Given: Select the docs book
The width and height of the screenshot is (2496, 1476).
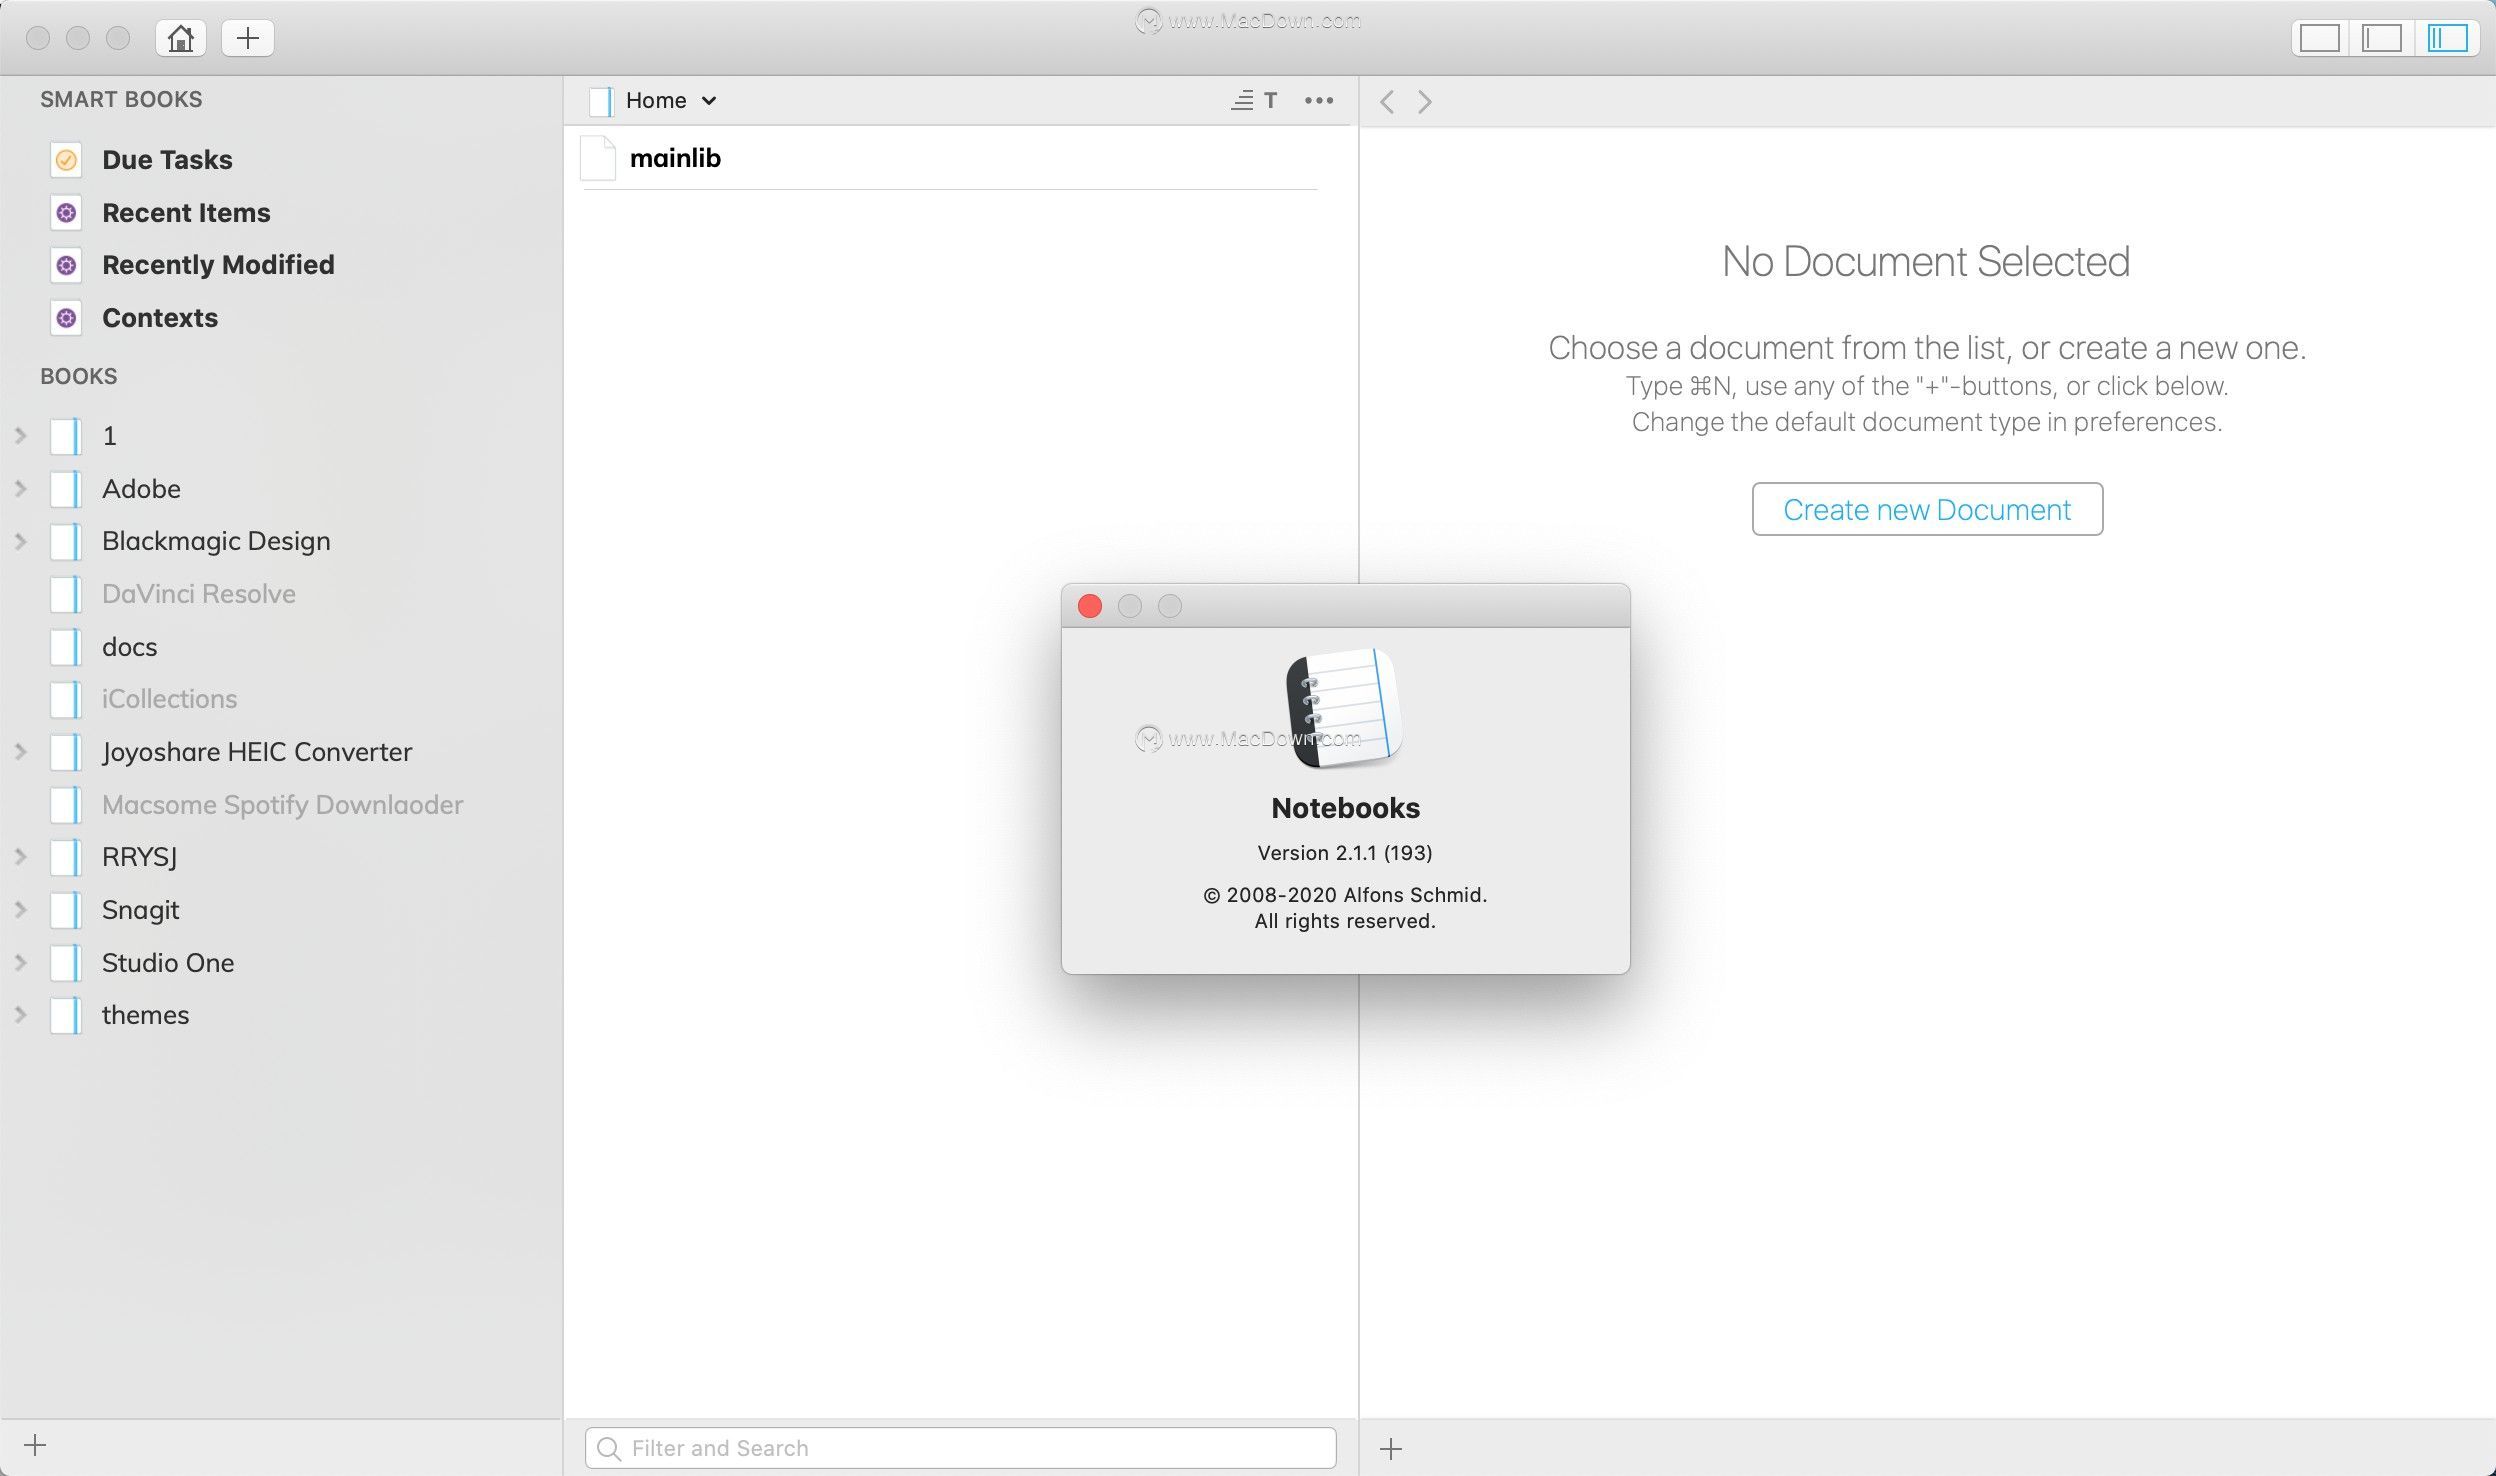Looking at the screenshot, I should tap(130, 647).
